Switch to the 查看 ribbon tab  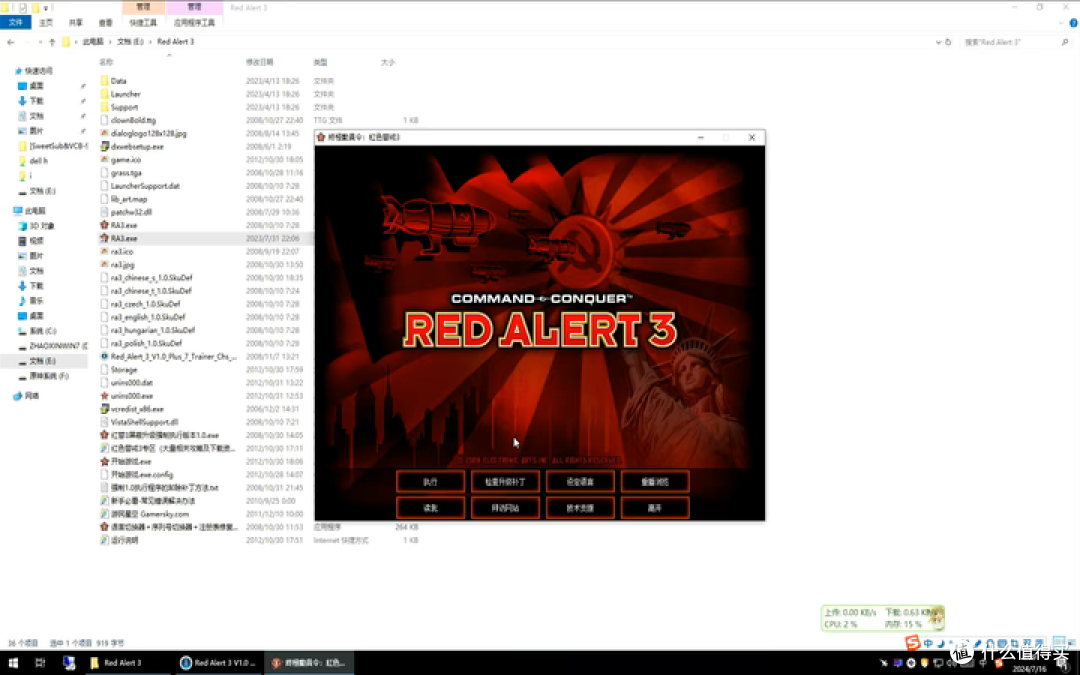click(105, 23)
